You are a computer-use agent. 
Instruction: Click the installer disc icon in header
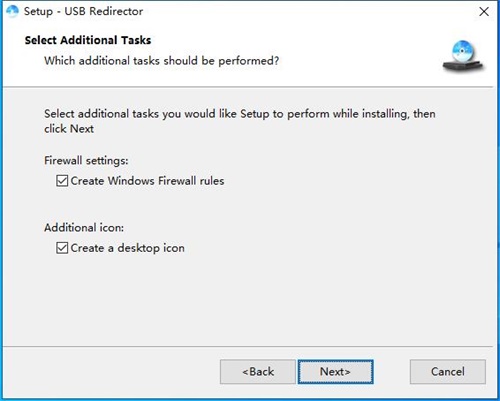click(x=463, y=56)
